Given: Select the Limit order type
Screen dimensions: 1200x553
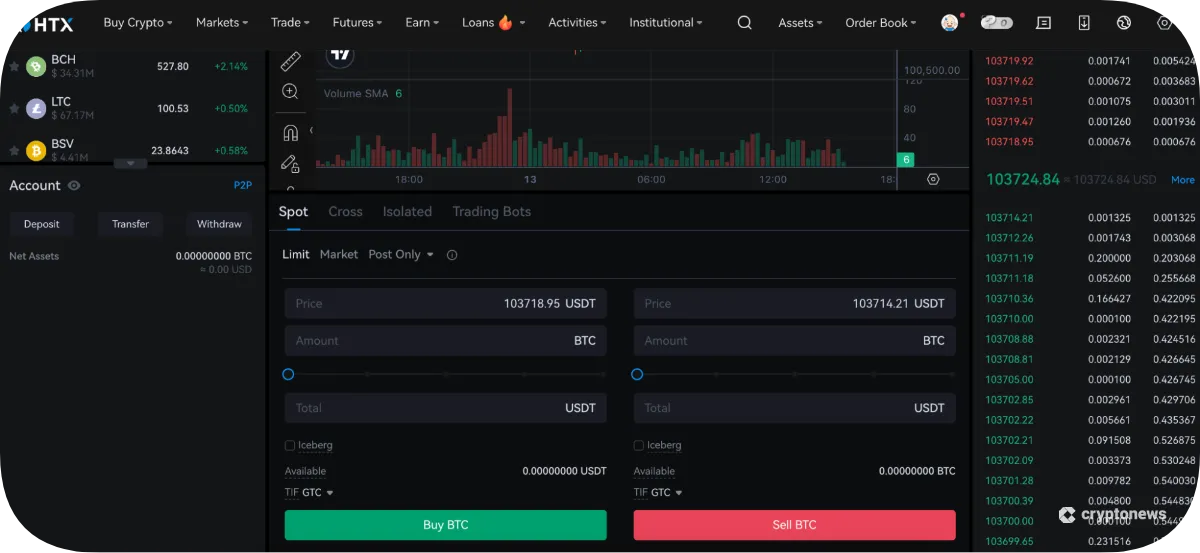Looking at the screenshot, I should 296,255.
